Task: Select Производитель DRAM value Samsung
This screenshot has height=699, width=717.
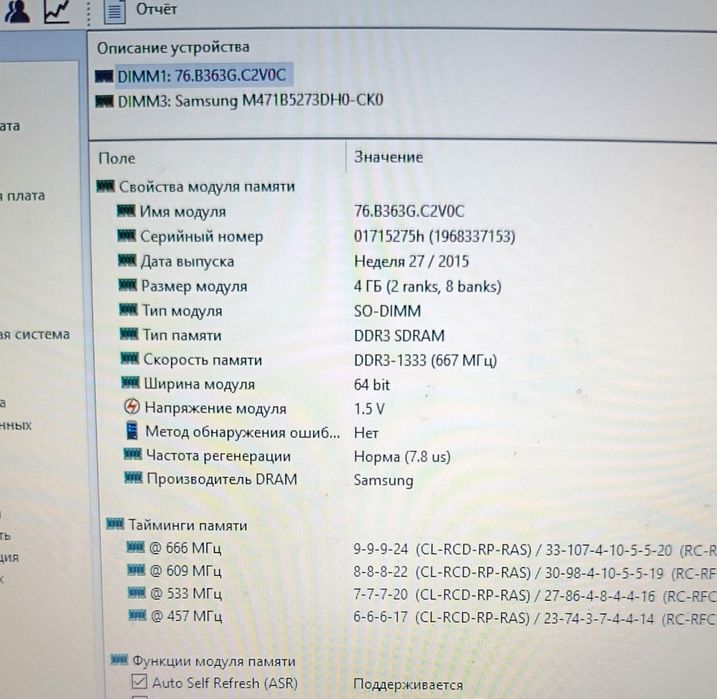Action: point(384,480)
